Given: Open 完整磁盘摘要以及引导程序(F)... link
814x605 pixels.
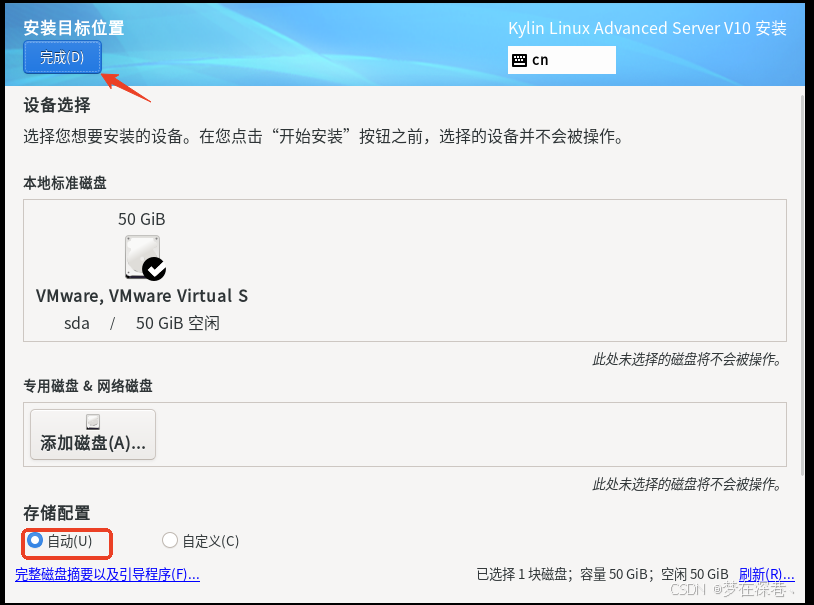Looking at the screenshot, I should pyautogui.click(x=107, y=574).
